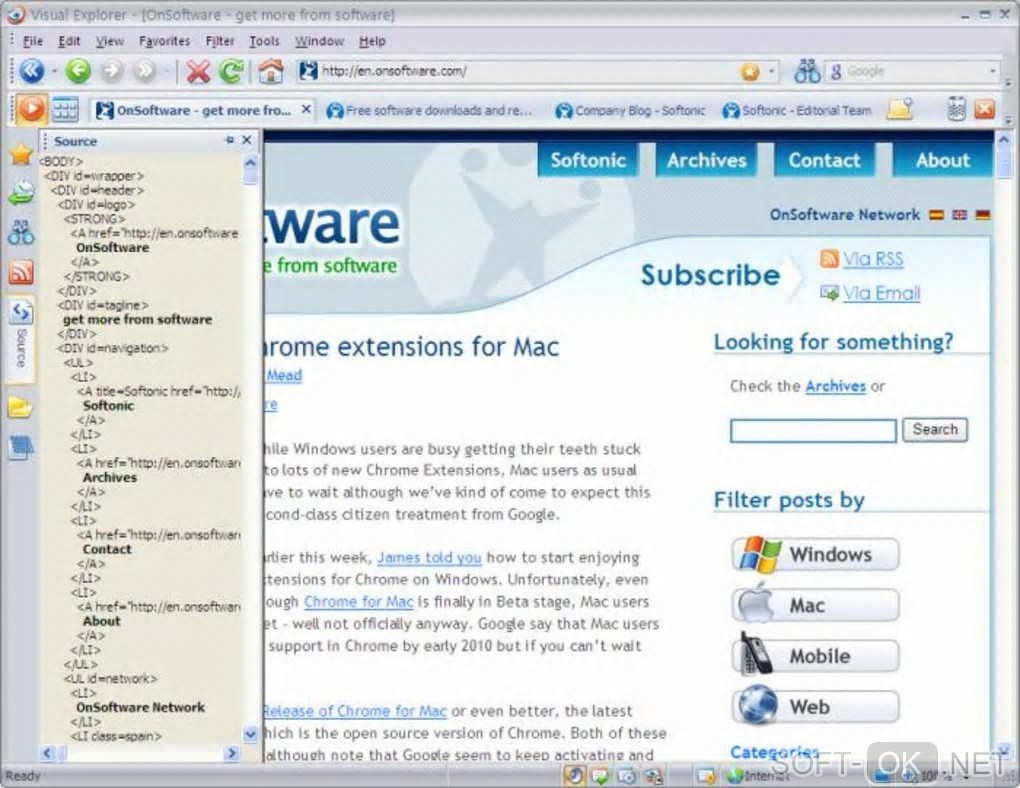This screenshot has height=788, width=1020.
Task: Click the green Back arrow
Action: click(78, 71)
